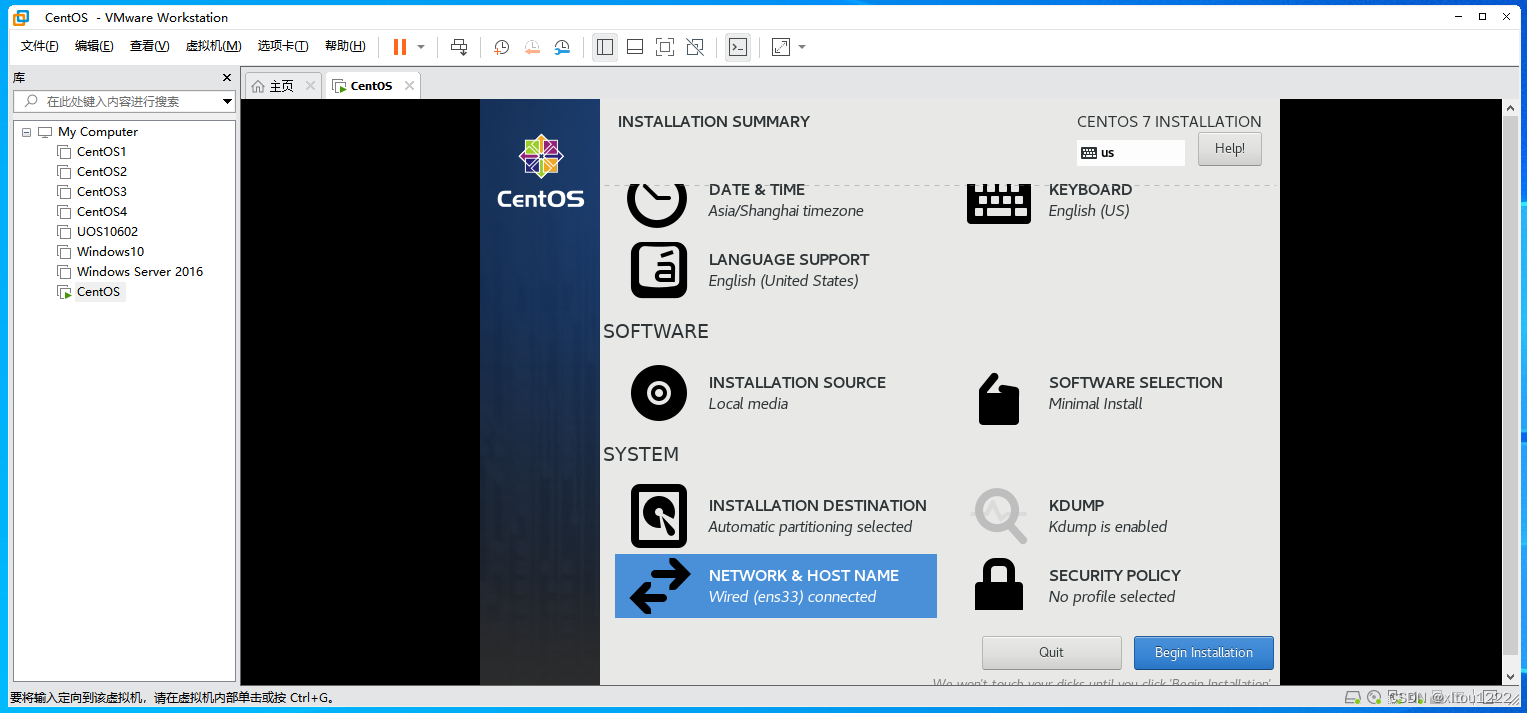Click 'Kdump is enabled' text
Image resolution: width=1527 pixels, height=713 pixels.
pos(1108,527)
